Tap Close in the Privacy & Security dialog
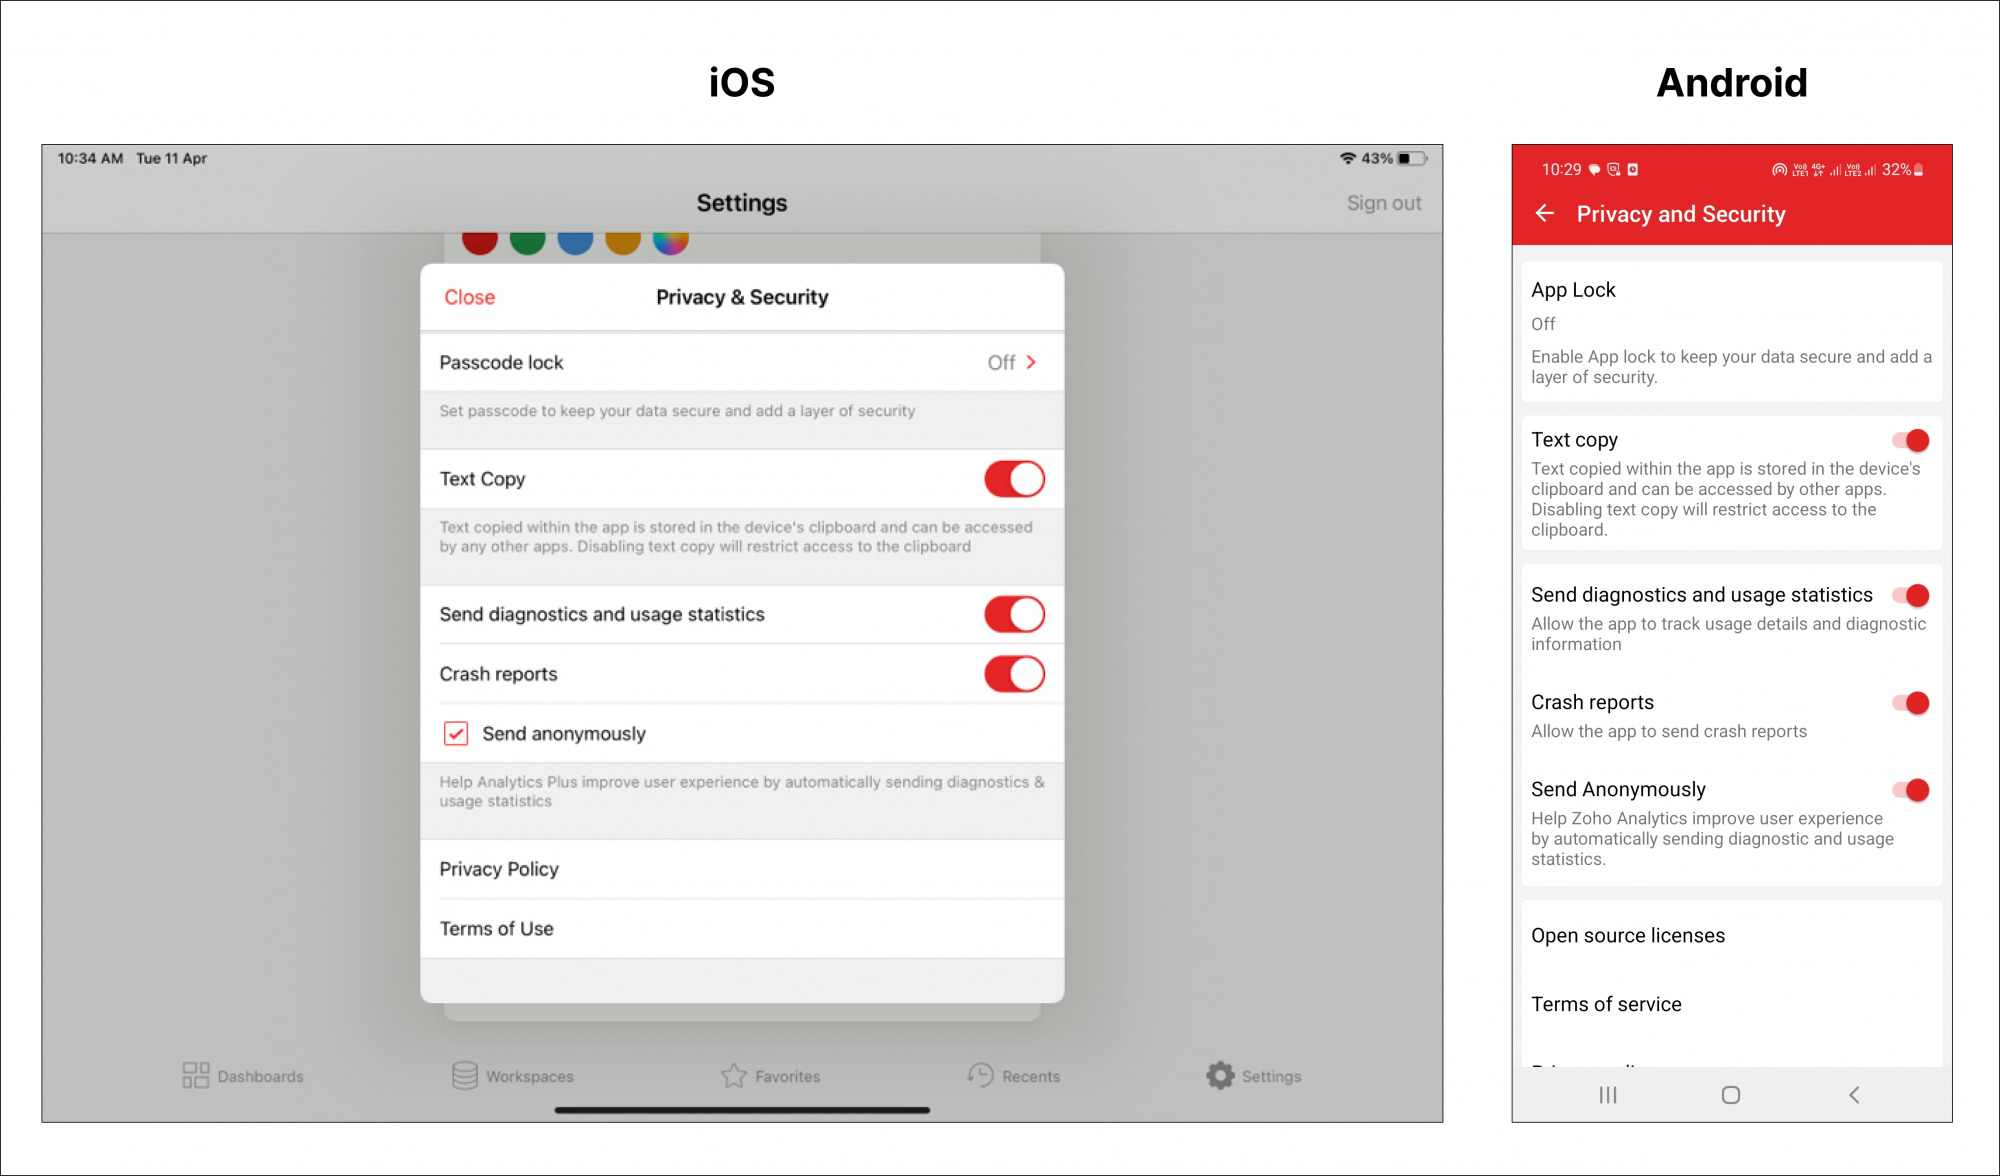Viewport: 2000px width, 1176px height. 470,297
